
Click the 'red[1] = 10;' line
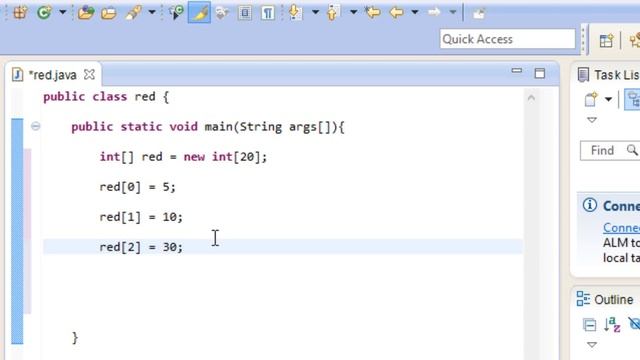141,217
